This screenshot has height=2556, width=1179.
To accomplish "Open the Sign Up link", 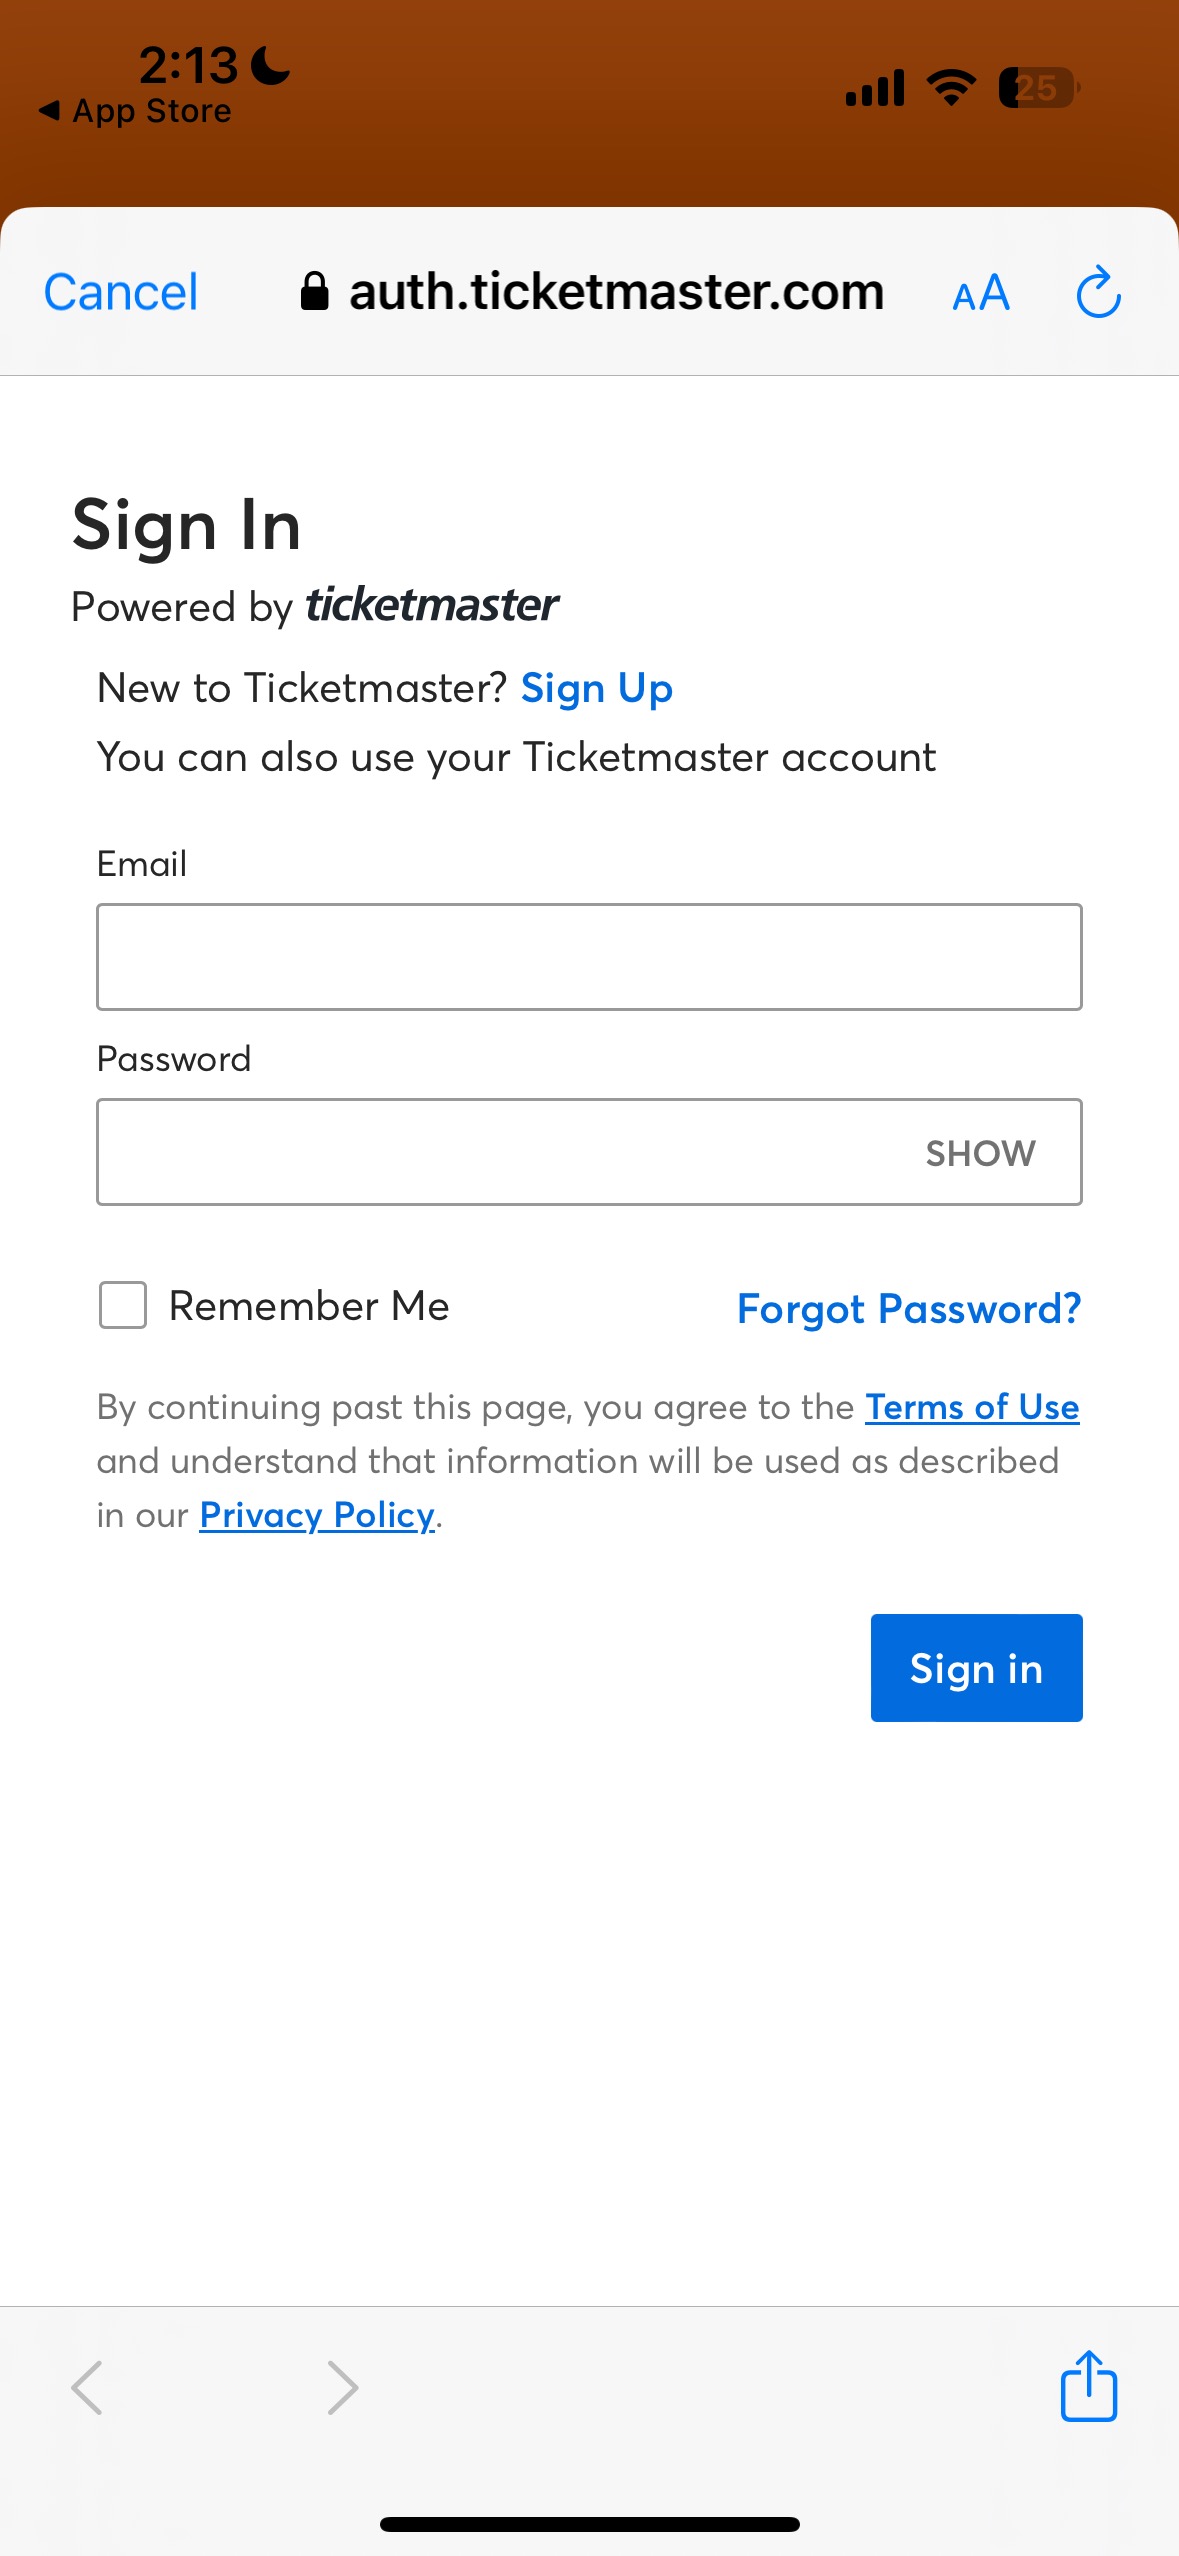I will click(x=597, y=689).
